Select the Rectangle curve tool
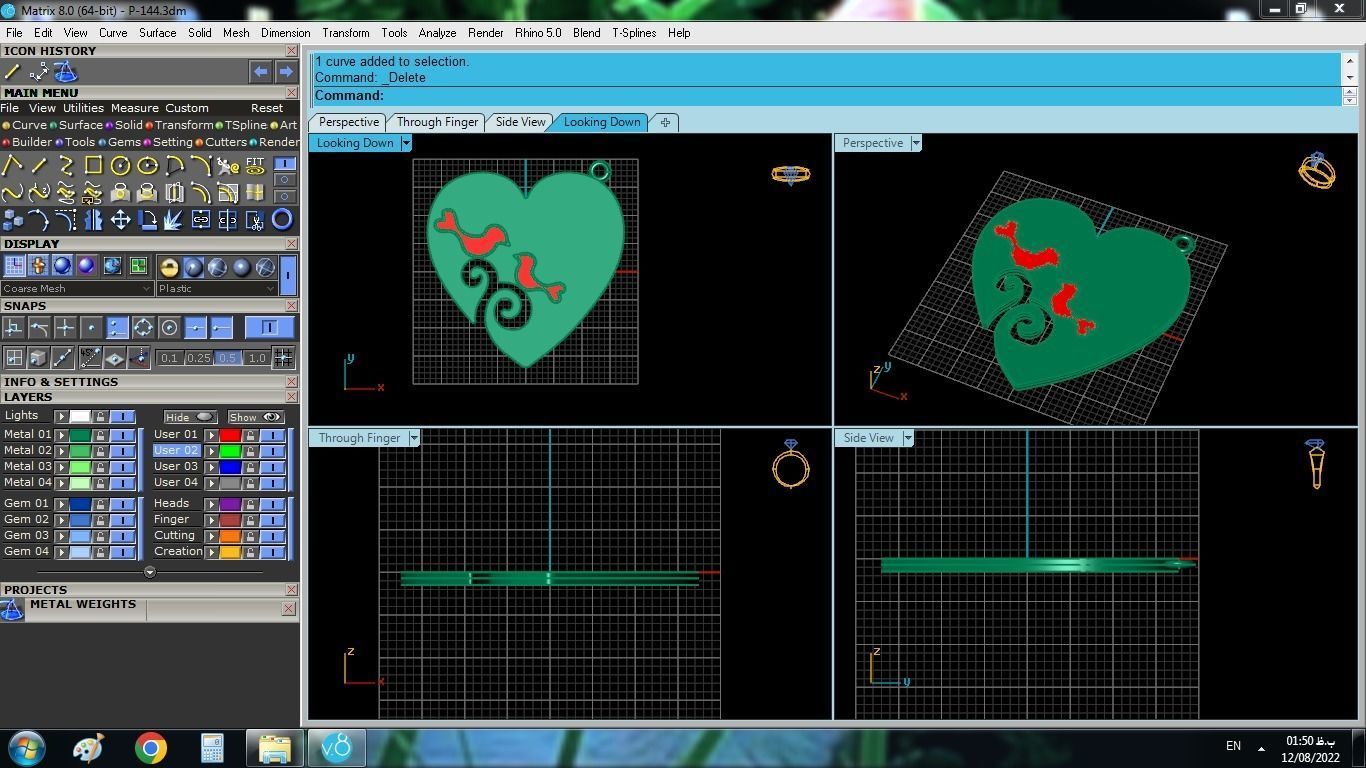This screenshot has height=768, width=1366. (93, 165)
